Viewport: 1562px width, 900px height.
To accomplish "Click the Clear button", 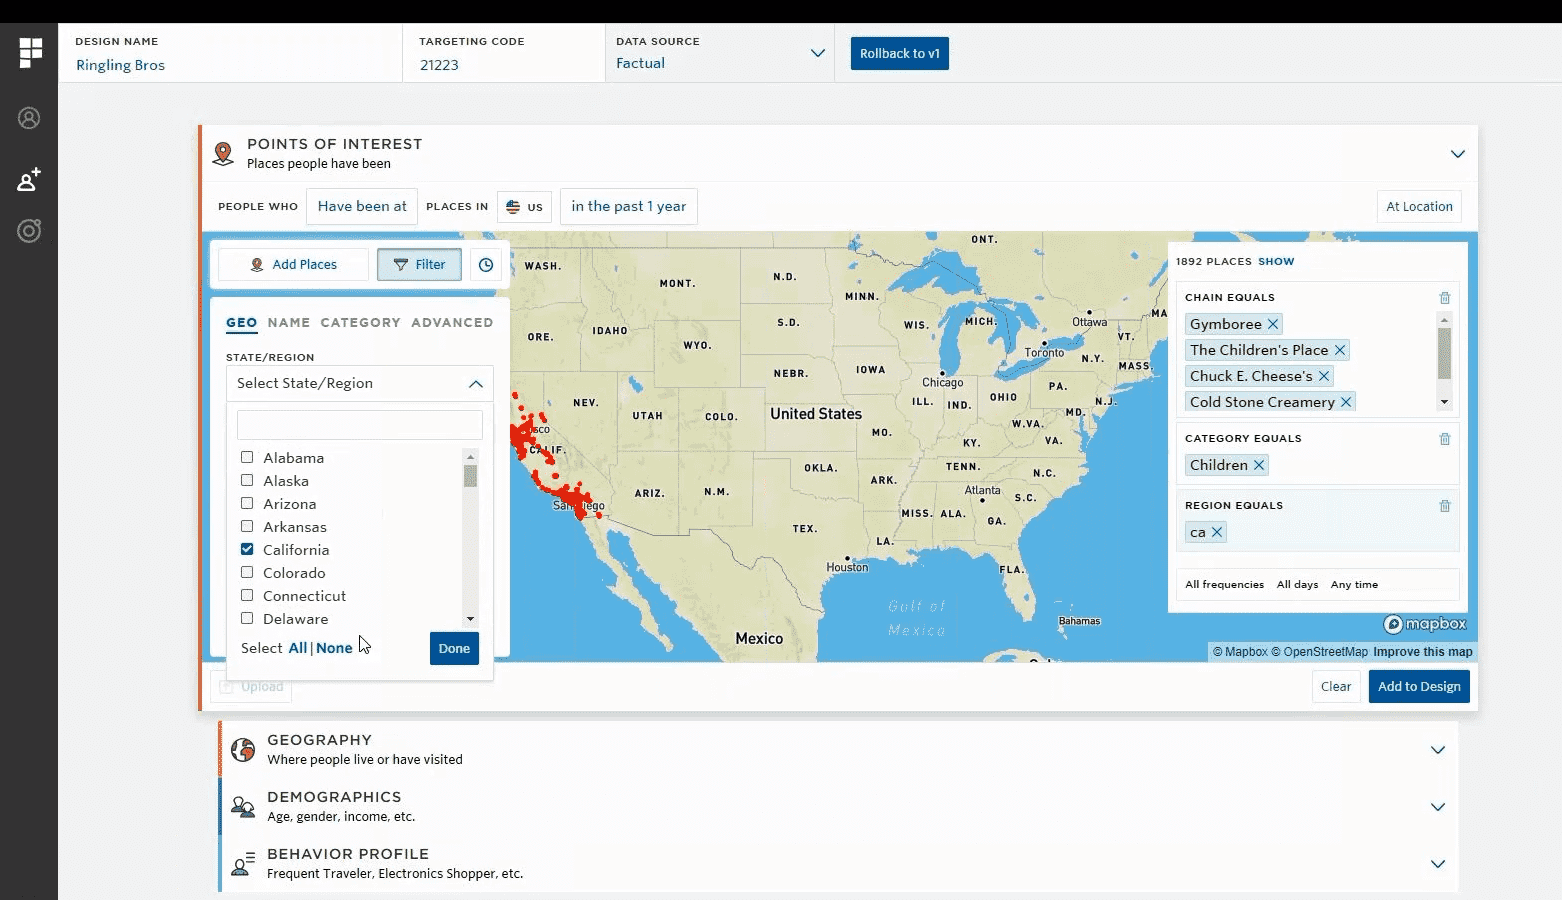I will click(1336, 686).
